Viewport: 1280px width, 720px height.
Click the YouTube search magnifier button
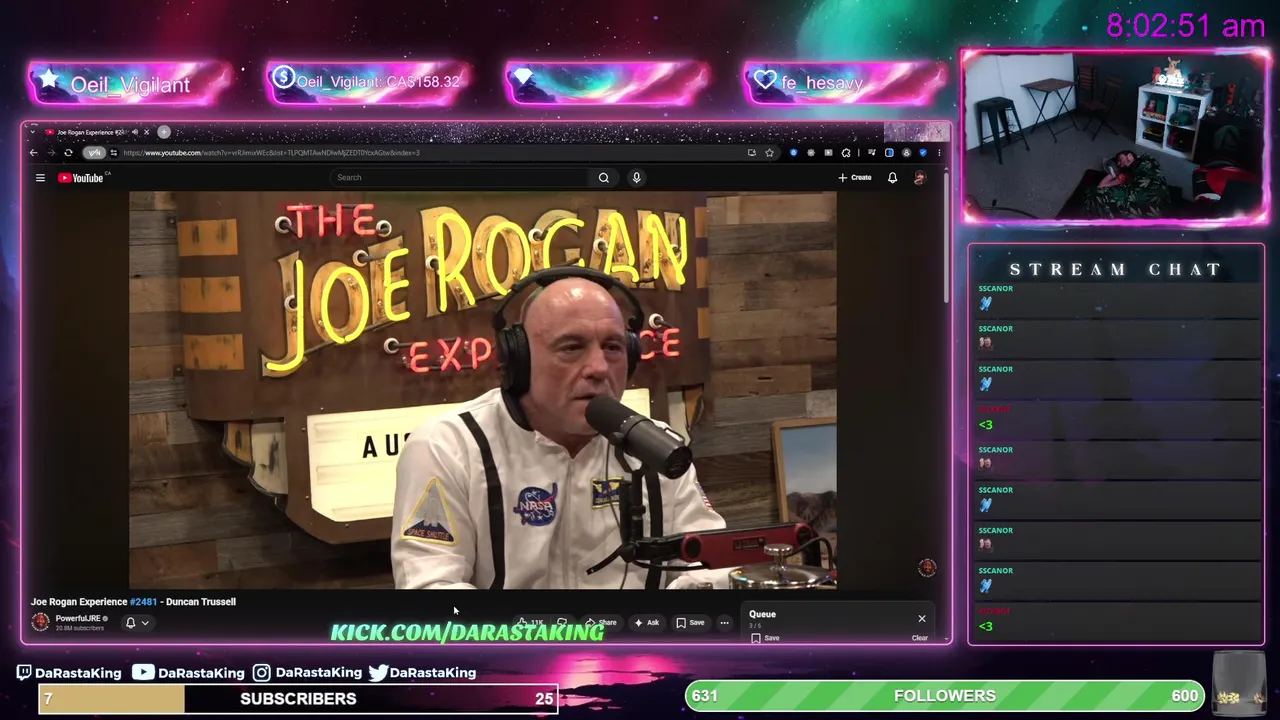coord(603,178)
